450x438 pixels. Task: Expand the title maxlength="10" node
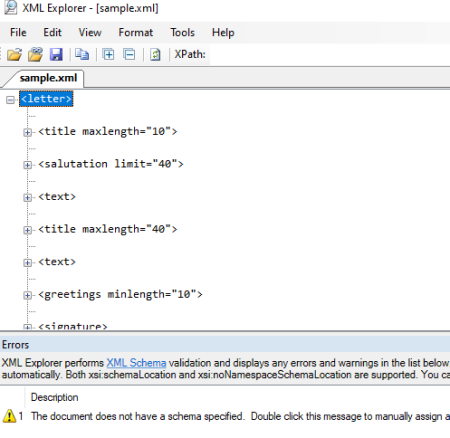(x=28, y=132)
